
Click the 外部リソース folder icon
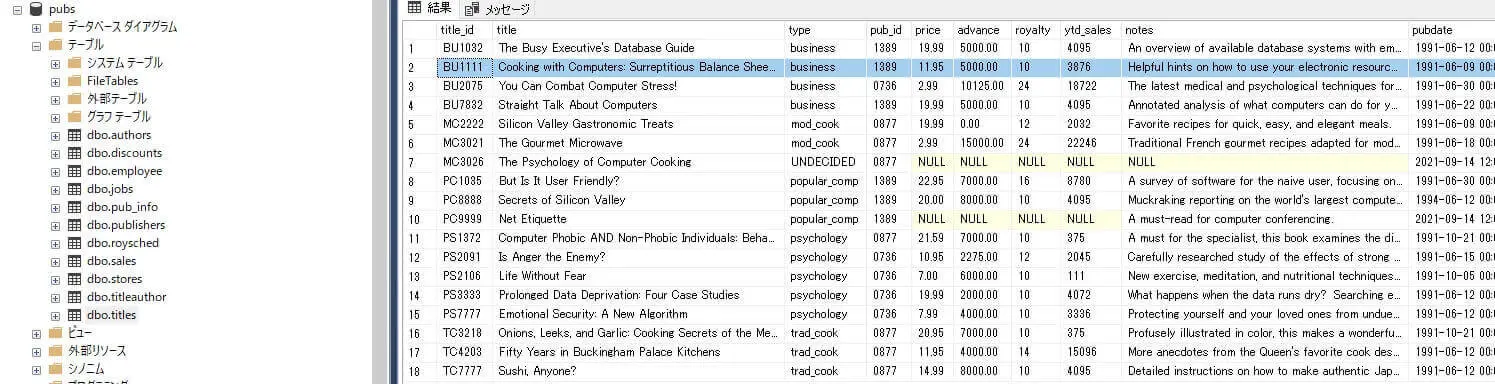coord(55,351)
